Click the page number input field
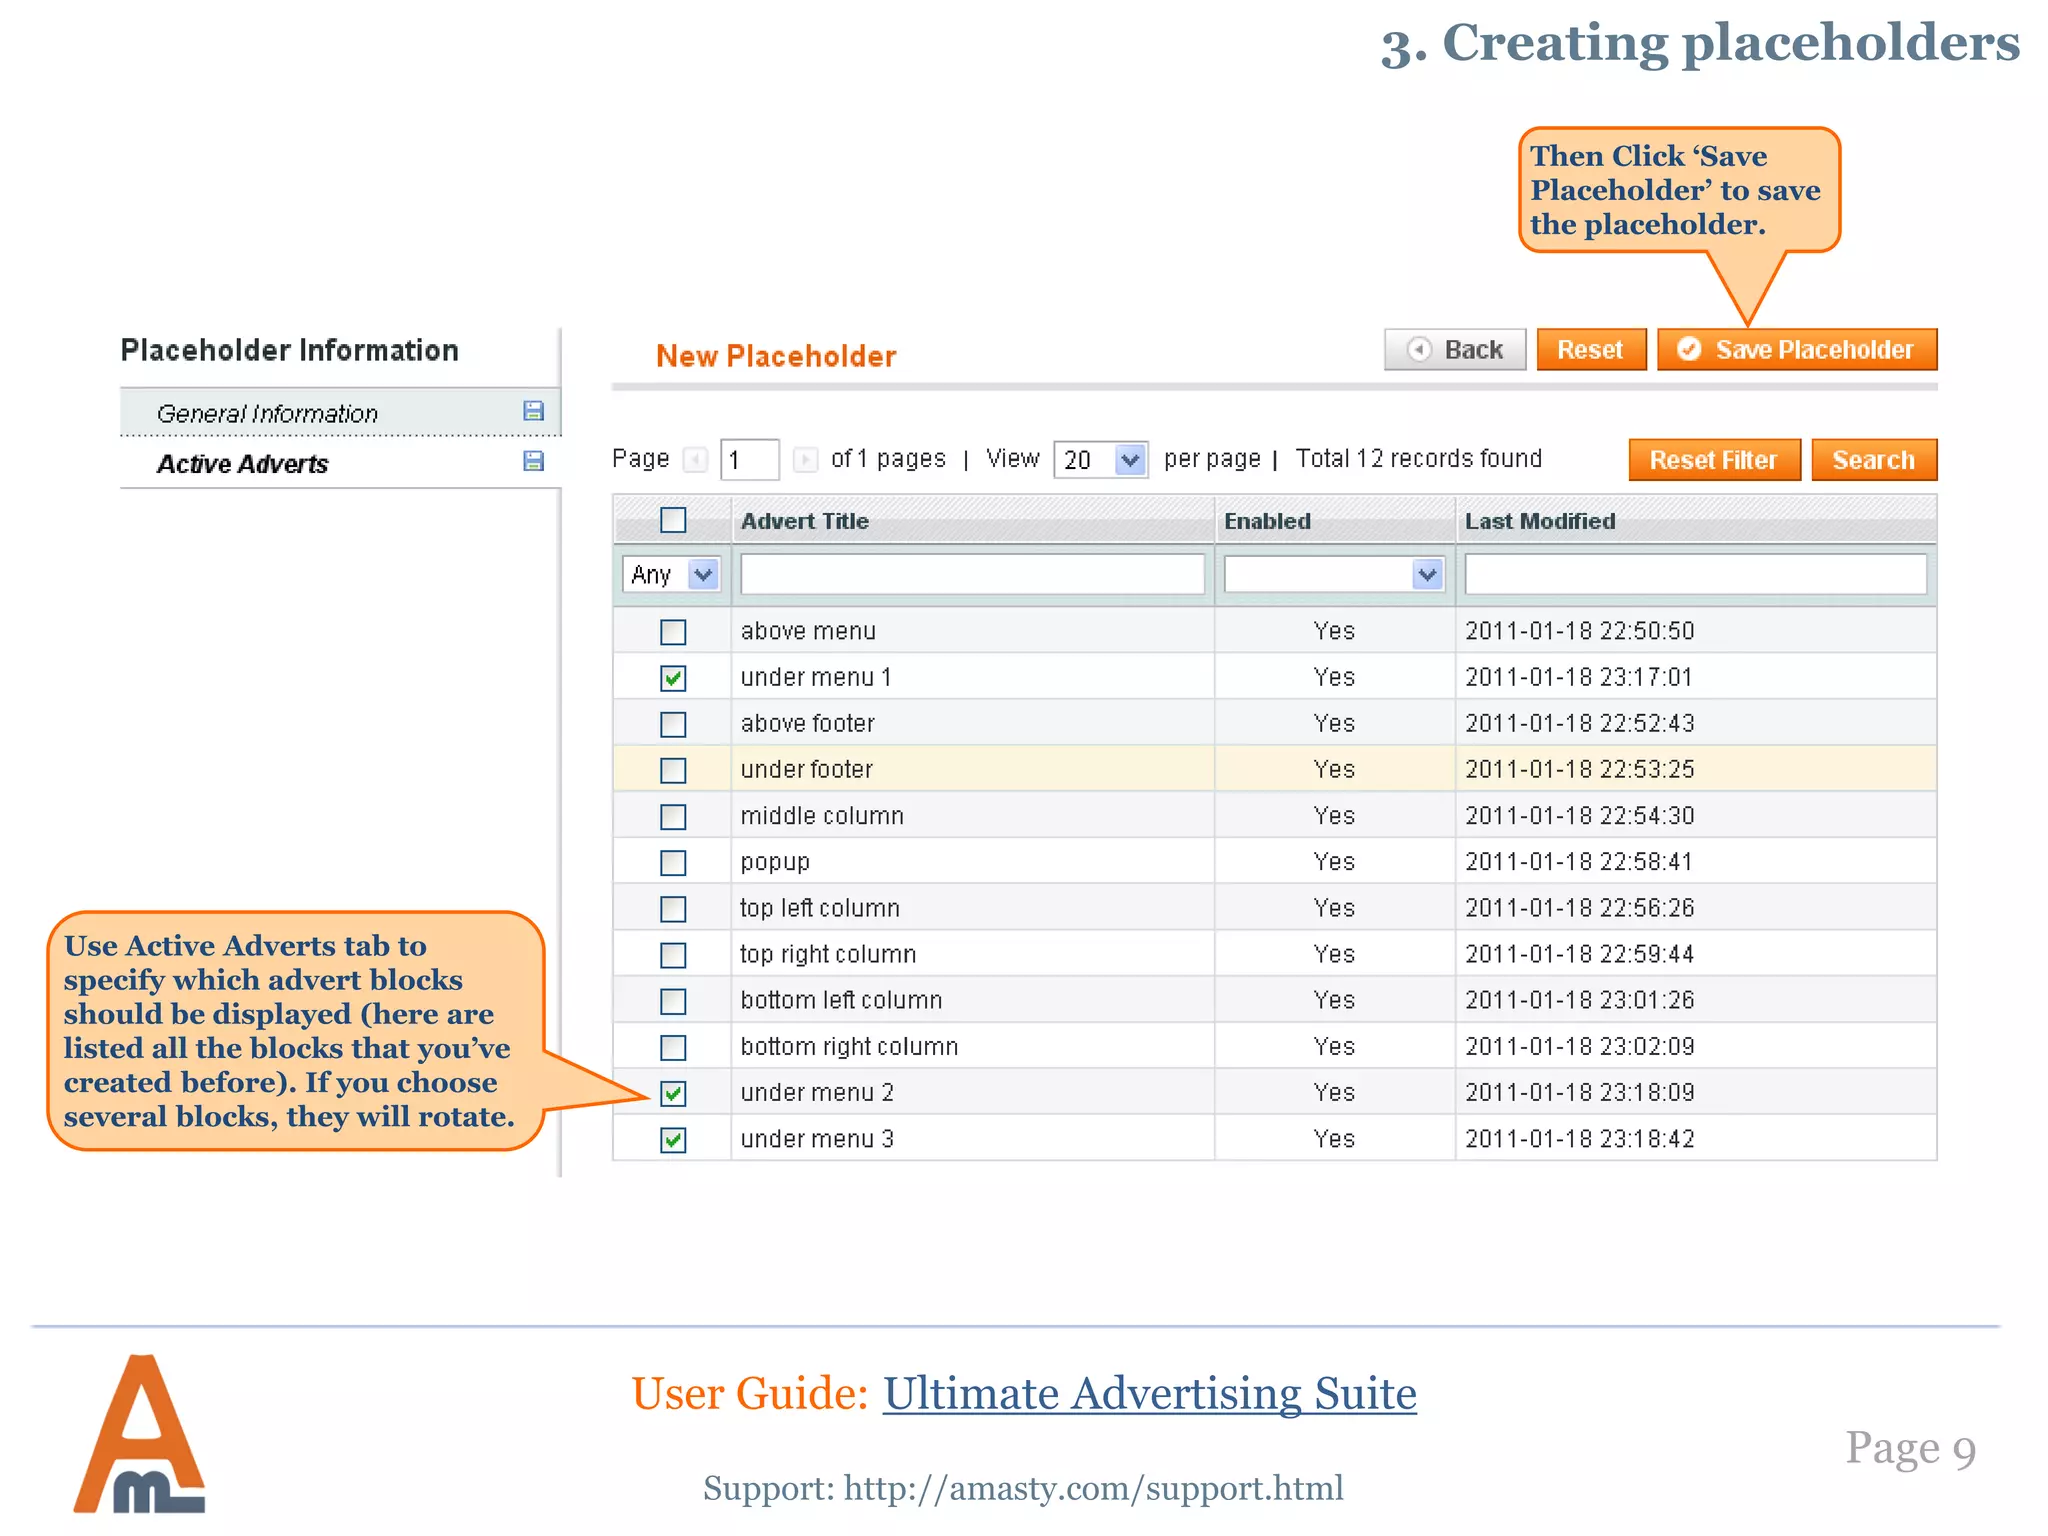2048x1536 pixels. pyautogui.click(x=749, y=460)
